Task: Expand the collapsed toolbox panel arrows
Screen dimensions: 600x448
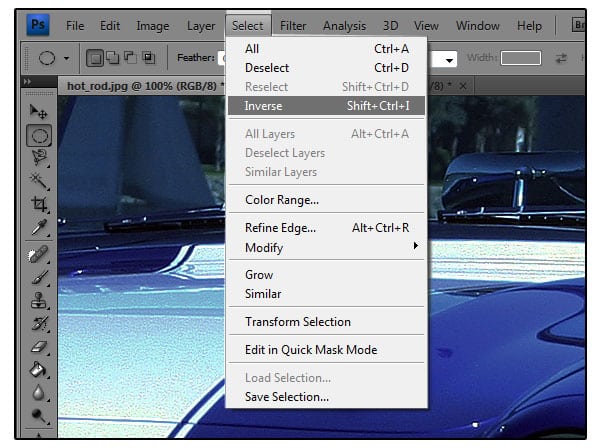Action: click(x=27, y=81)
